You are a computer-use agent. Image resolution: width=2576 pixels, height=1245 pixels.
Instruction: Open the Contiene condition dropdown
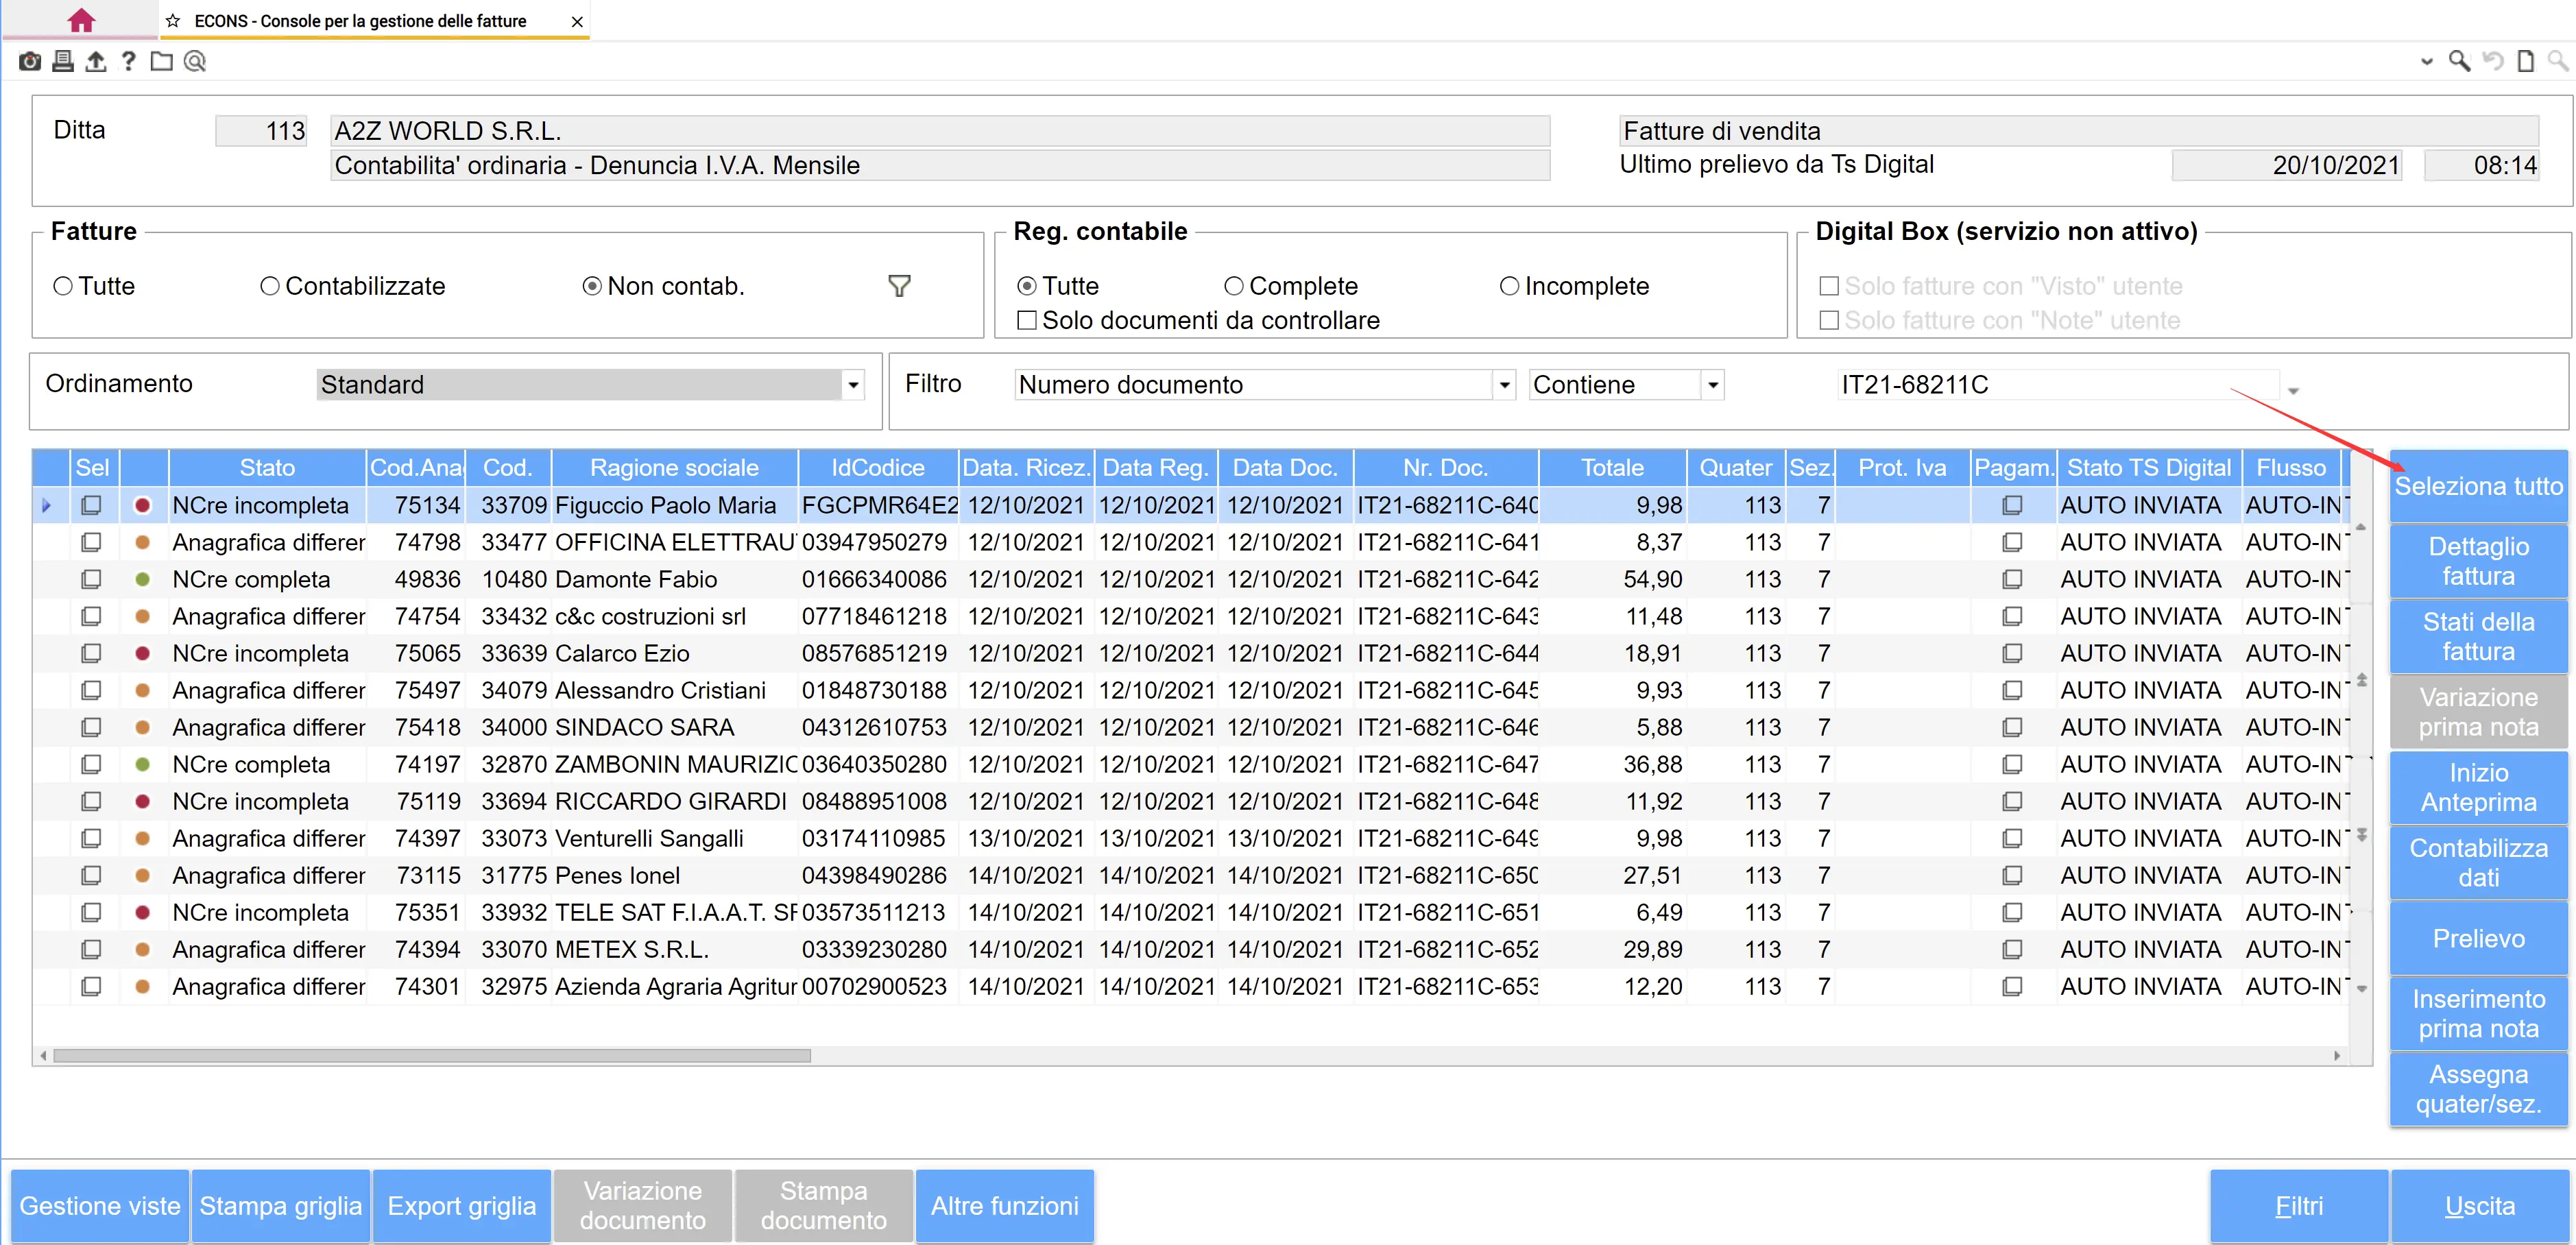[x=1713, y=385]
